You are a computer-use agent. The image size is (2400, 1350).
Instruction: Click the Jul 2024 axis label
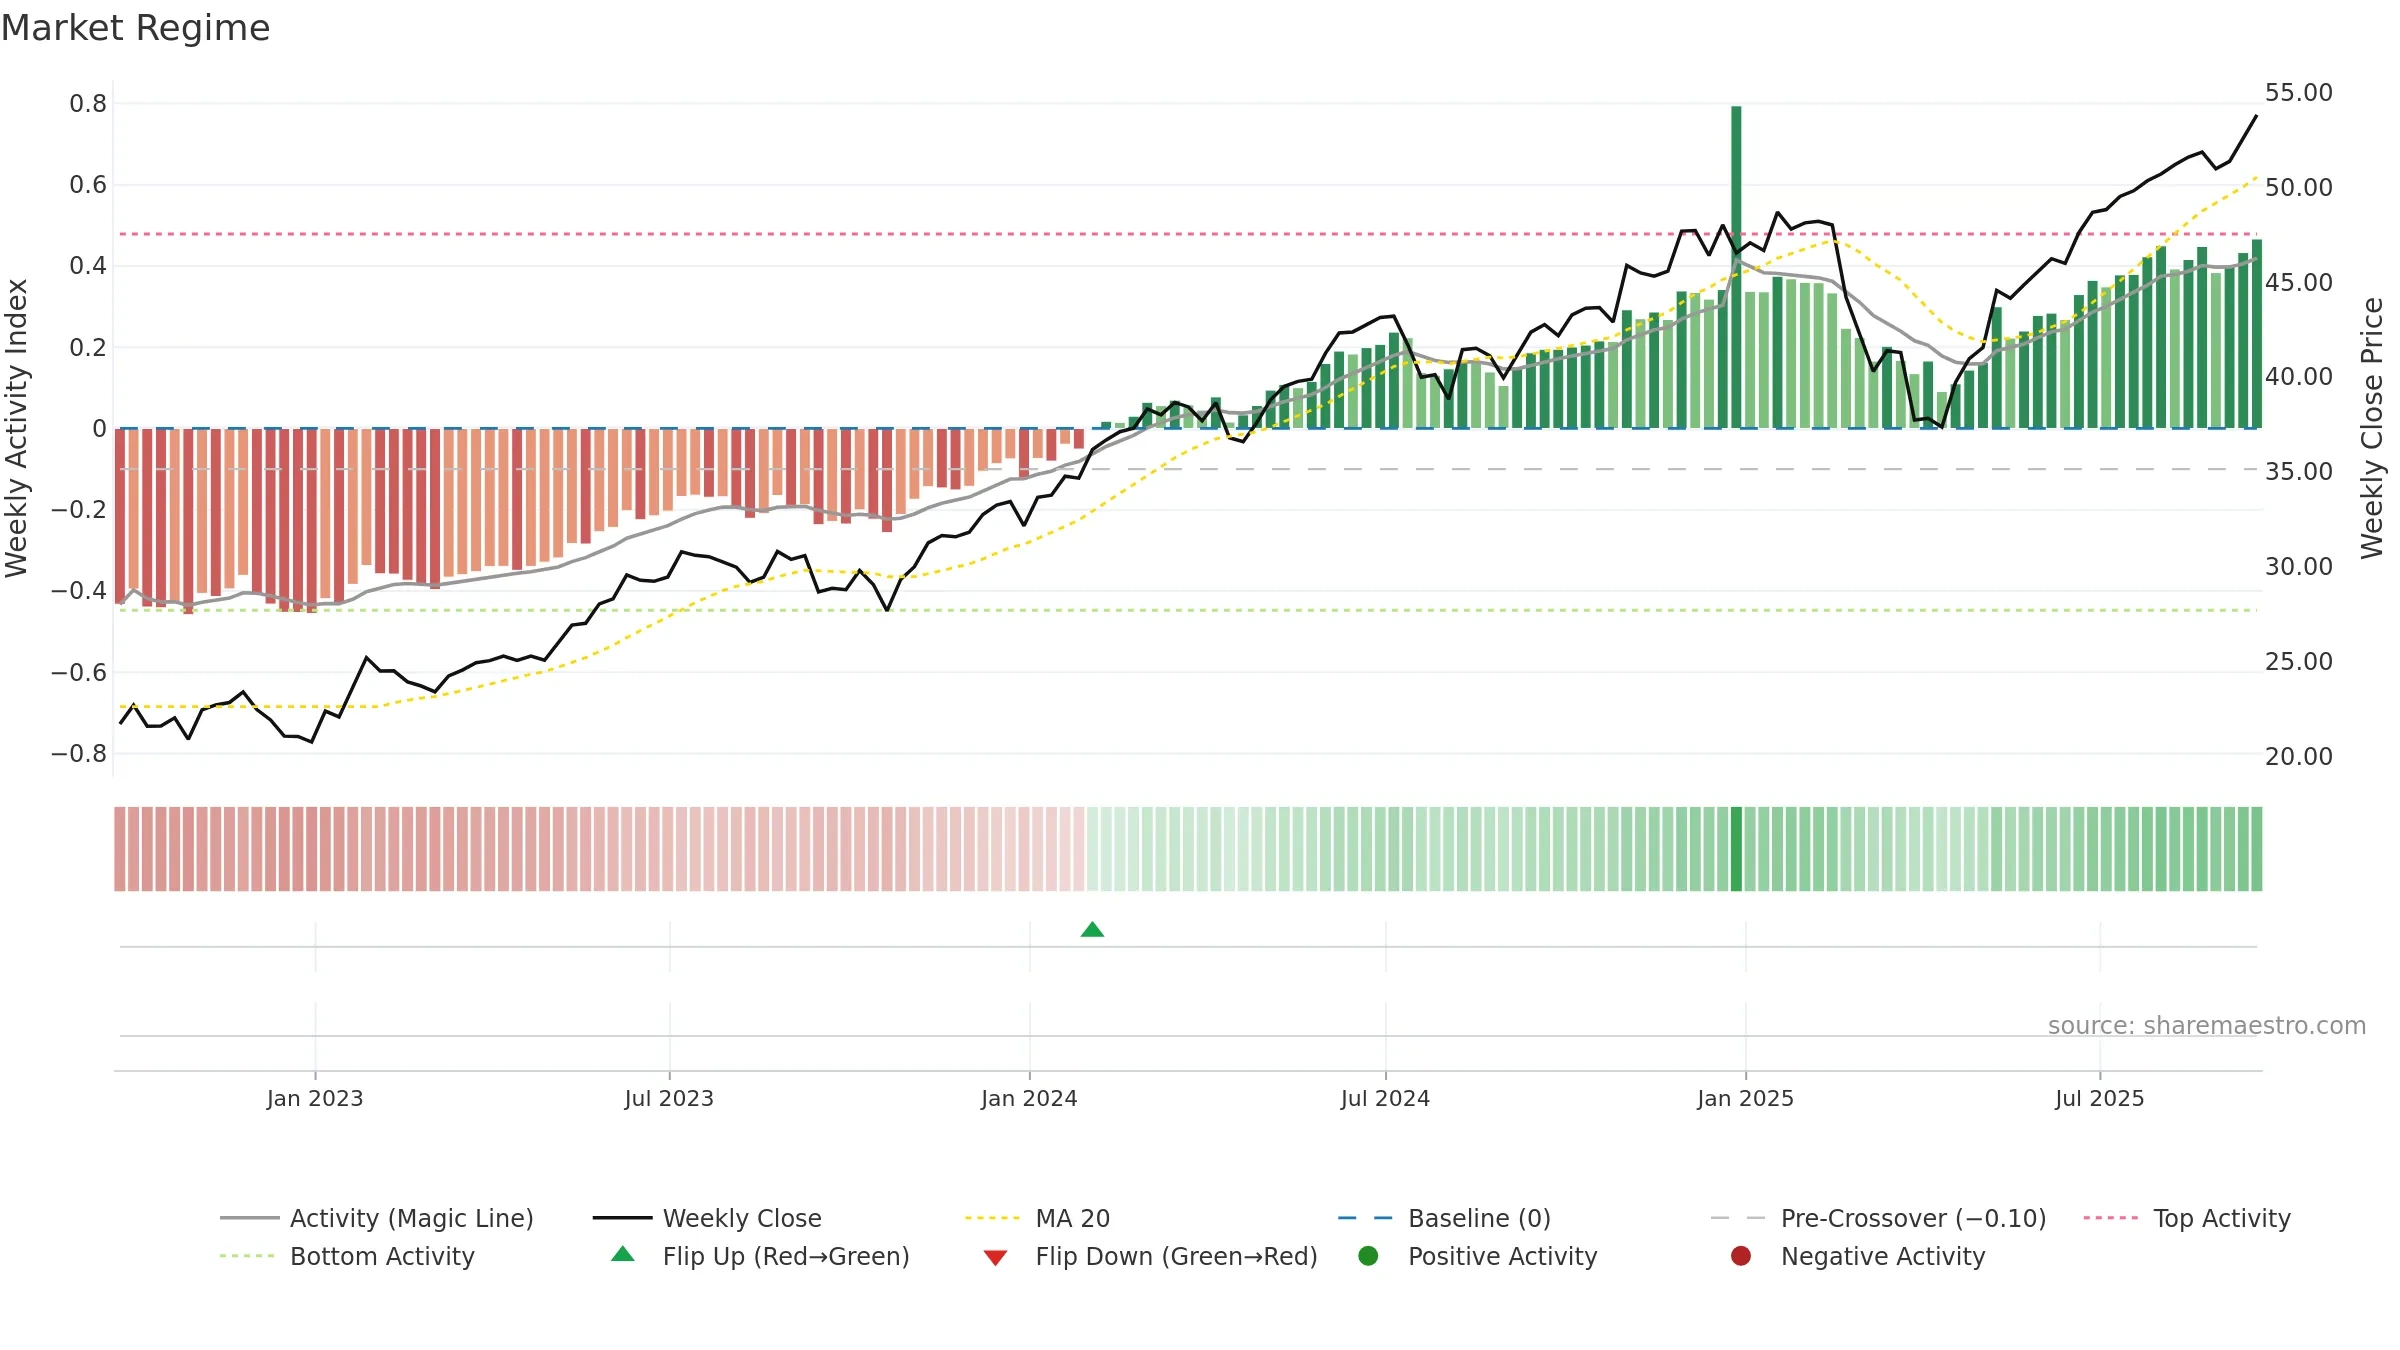tap(1385, 1098)
